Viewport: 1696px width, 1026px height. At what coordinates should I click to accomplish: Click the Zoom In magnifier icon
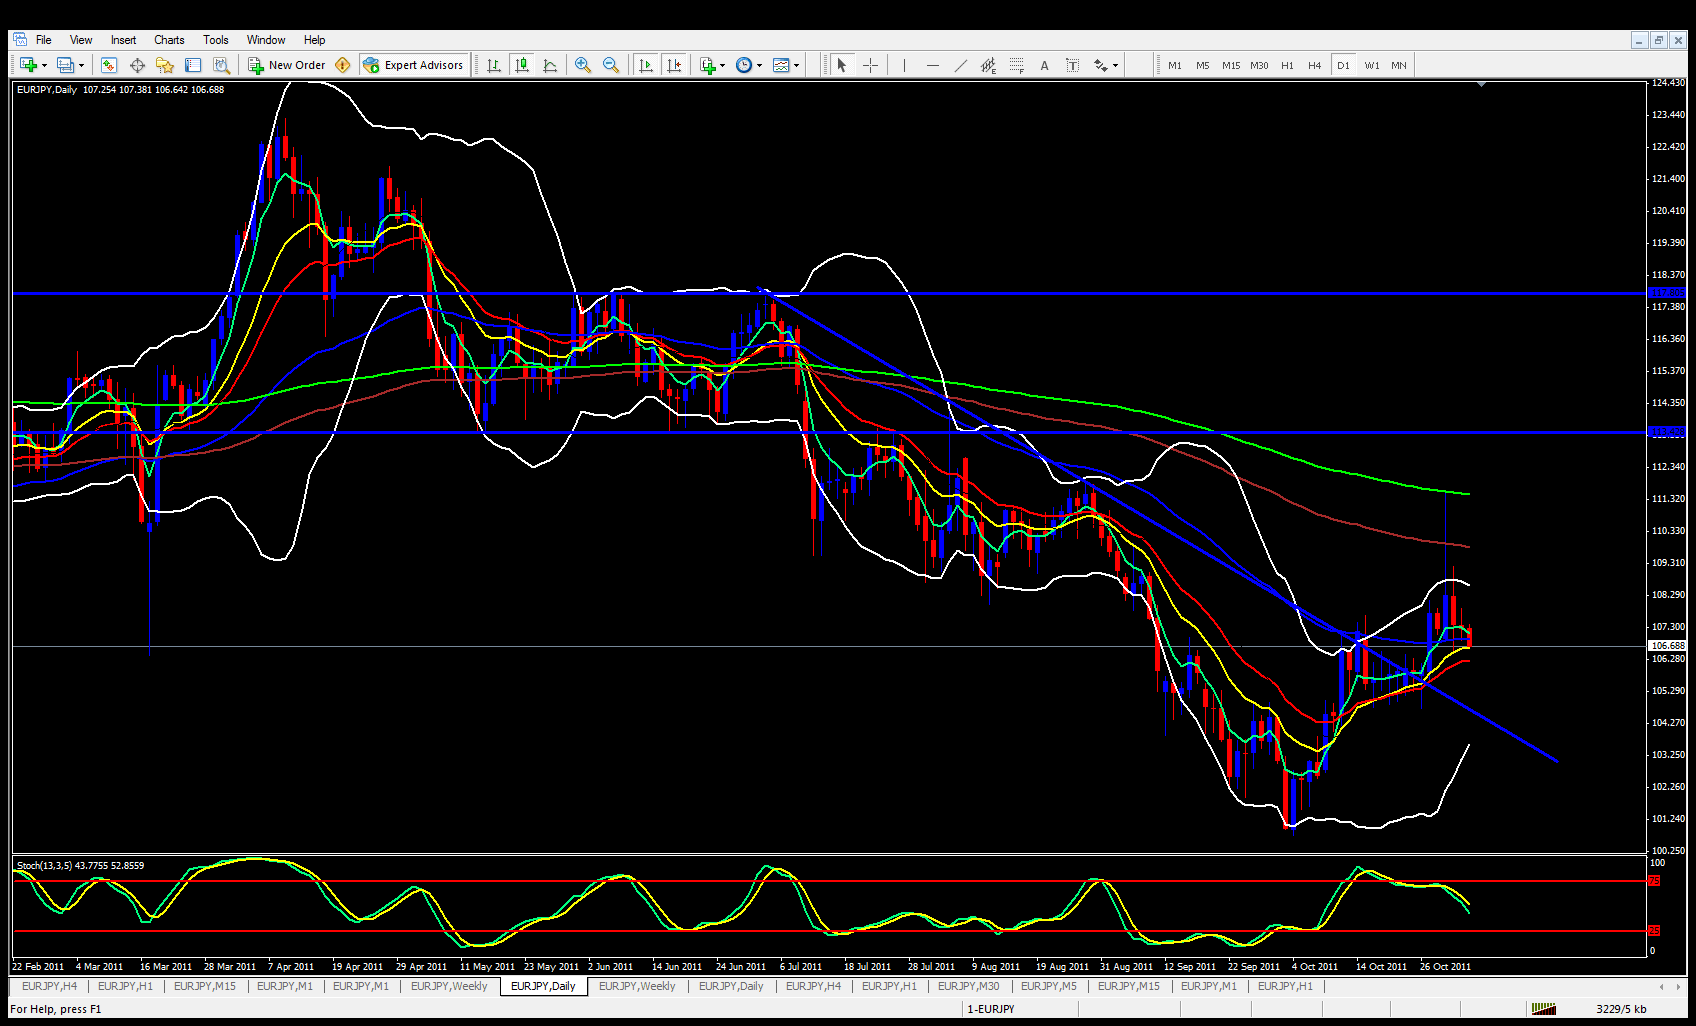click(582, 65)
